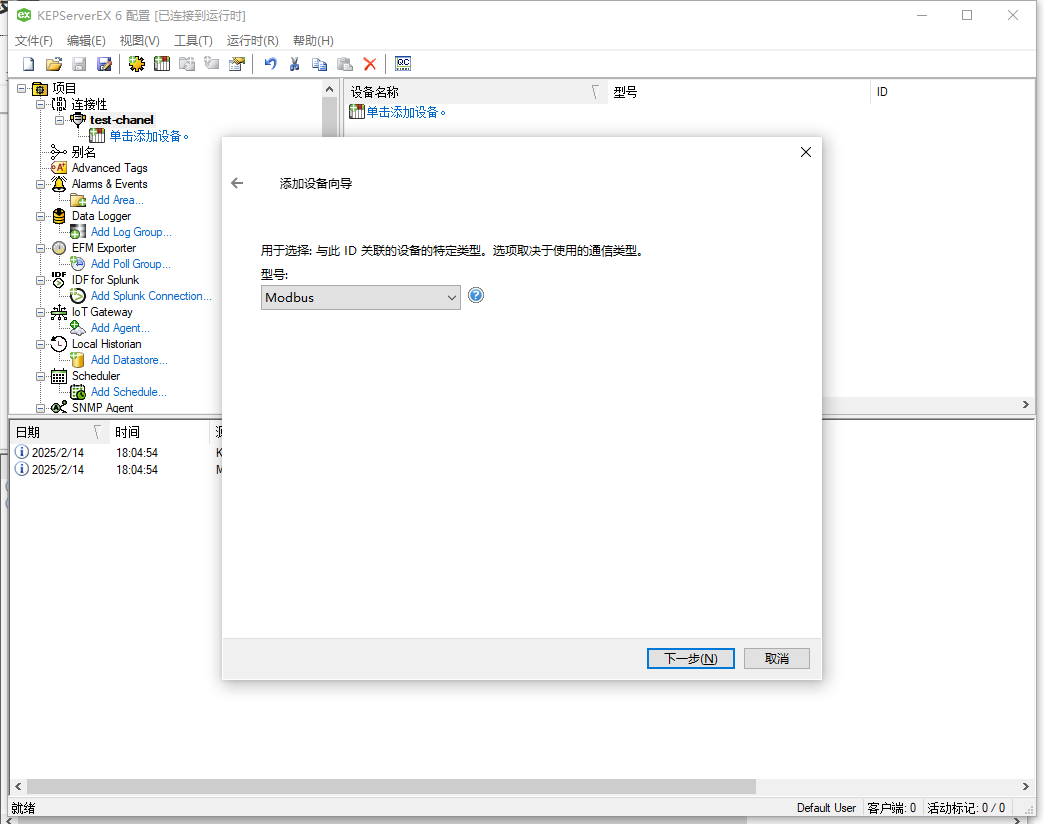The height and width of the screenshot is (824, 1044).
Task: Collapse the IoT Gateway node
Action: [x=41, y=312]
